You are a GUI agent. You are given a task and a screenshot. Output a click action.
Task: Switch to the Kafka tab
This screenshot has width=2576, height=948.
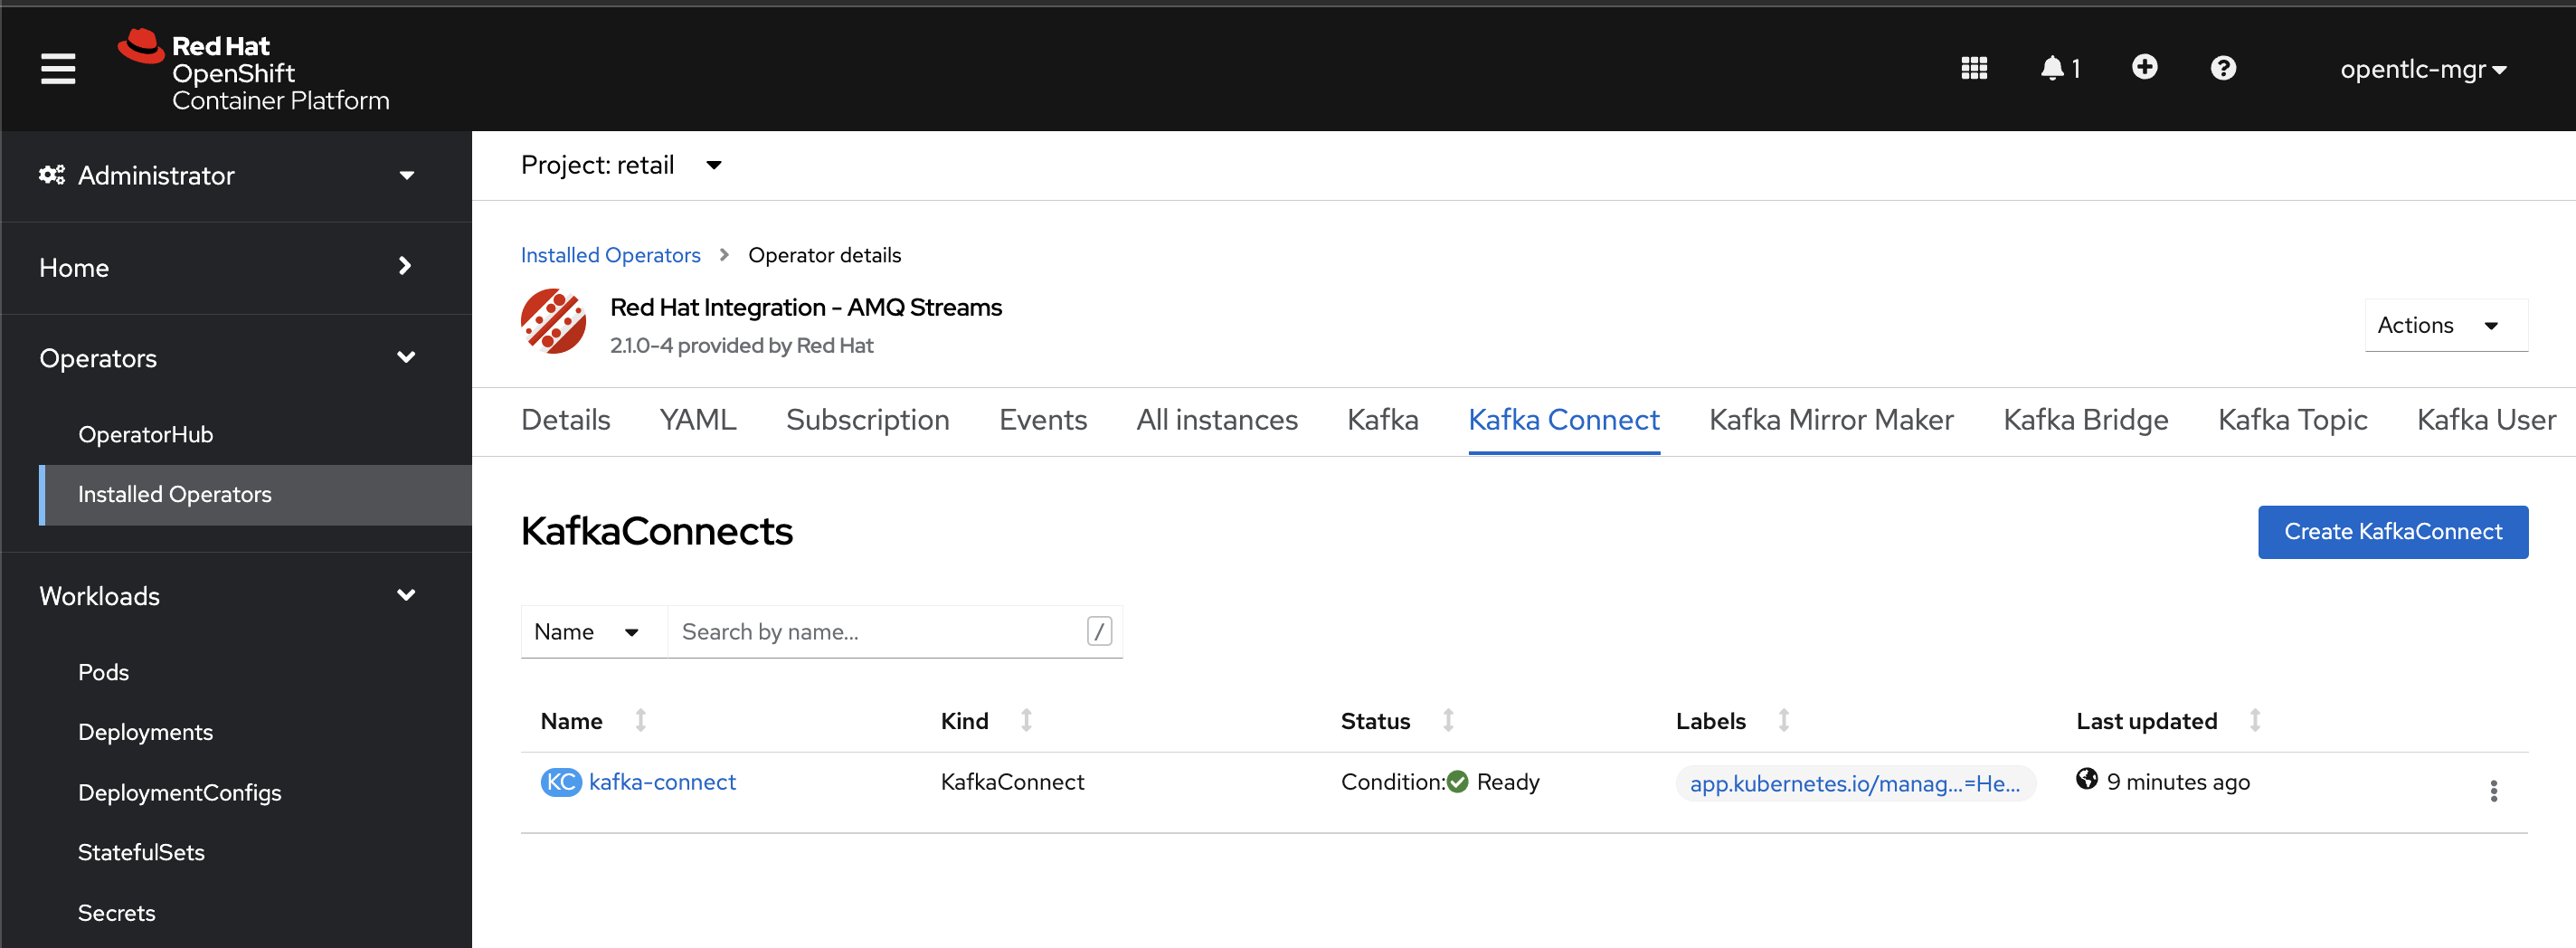[1382, 420]
